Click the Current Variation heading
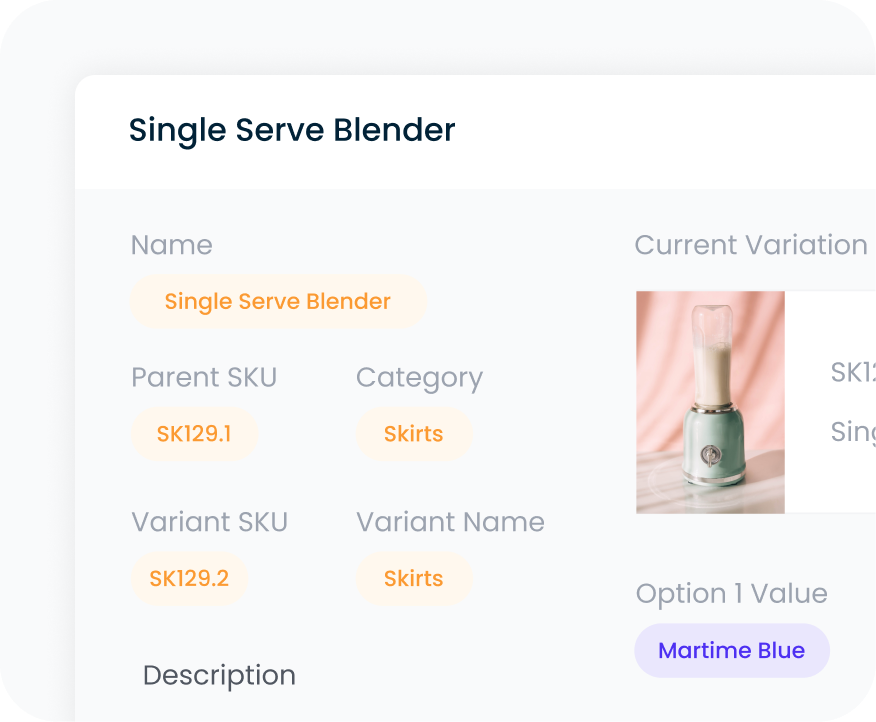Viewport: 876px width, 722px height. coord(751,245)
